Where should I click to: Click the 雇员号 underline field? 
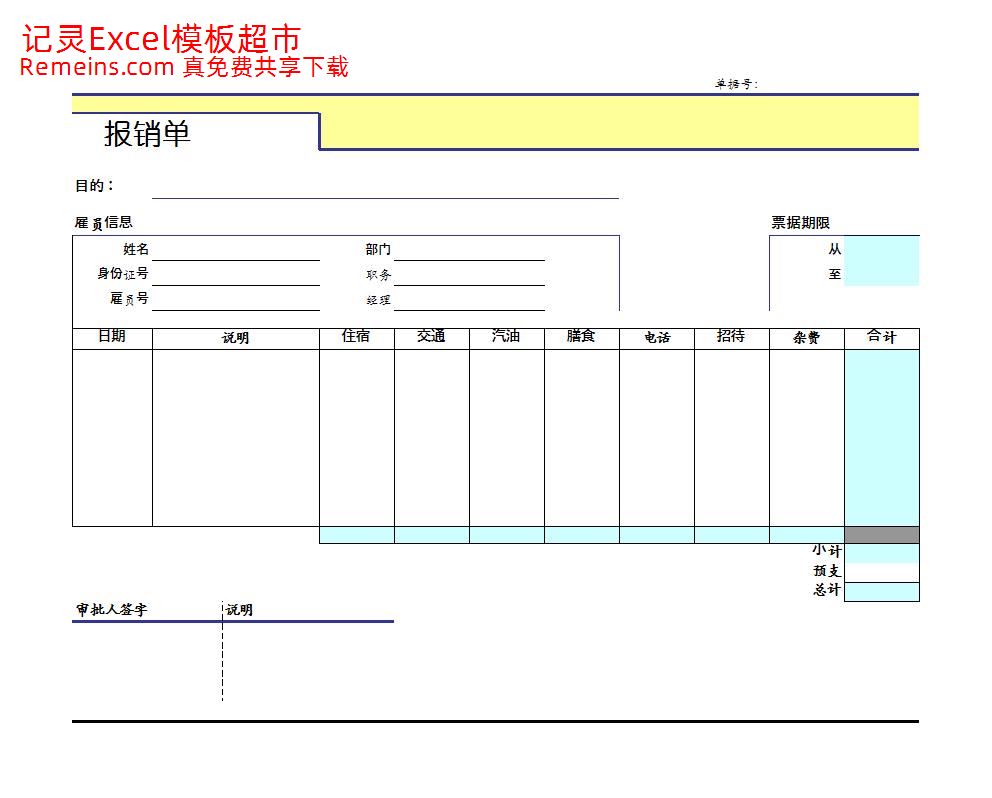[x=236, y=299]
